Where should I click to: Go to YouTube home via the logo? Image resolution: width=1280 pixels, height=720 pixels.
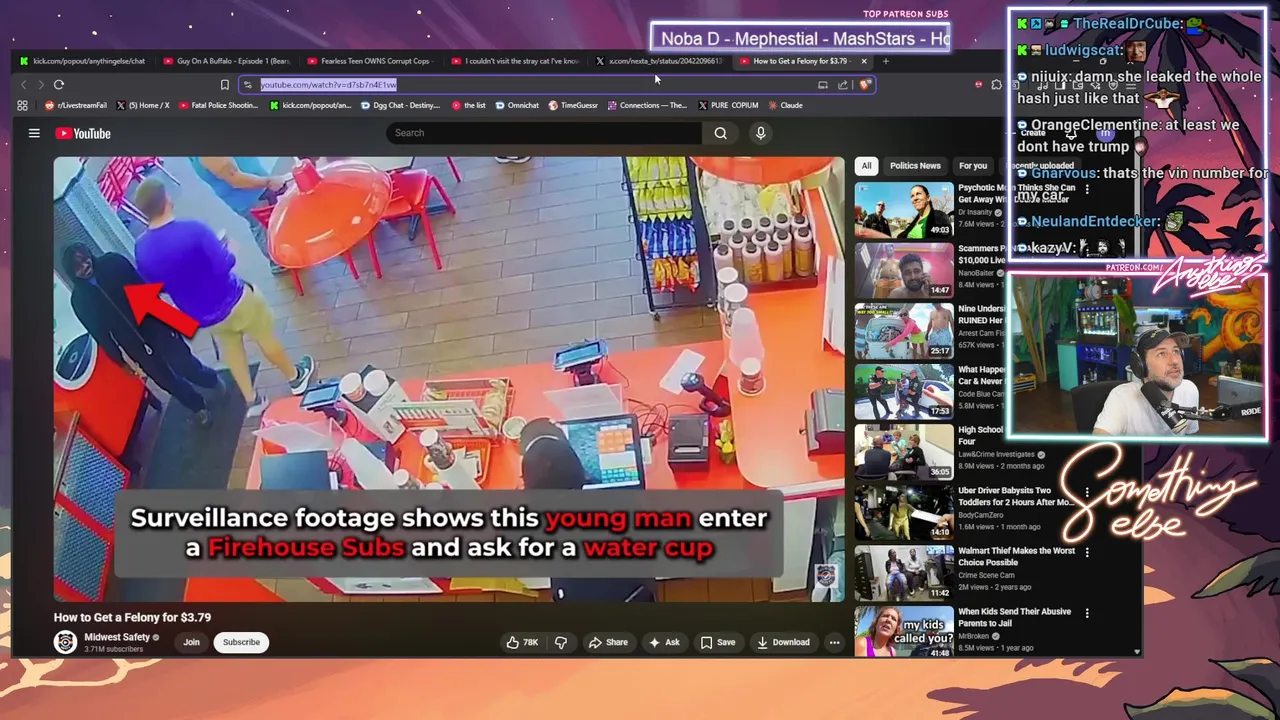coord(83,133)
